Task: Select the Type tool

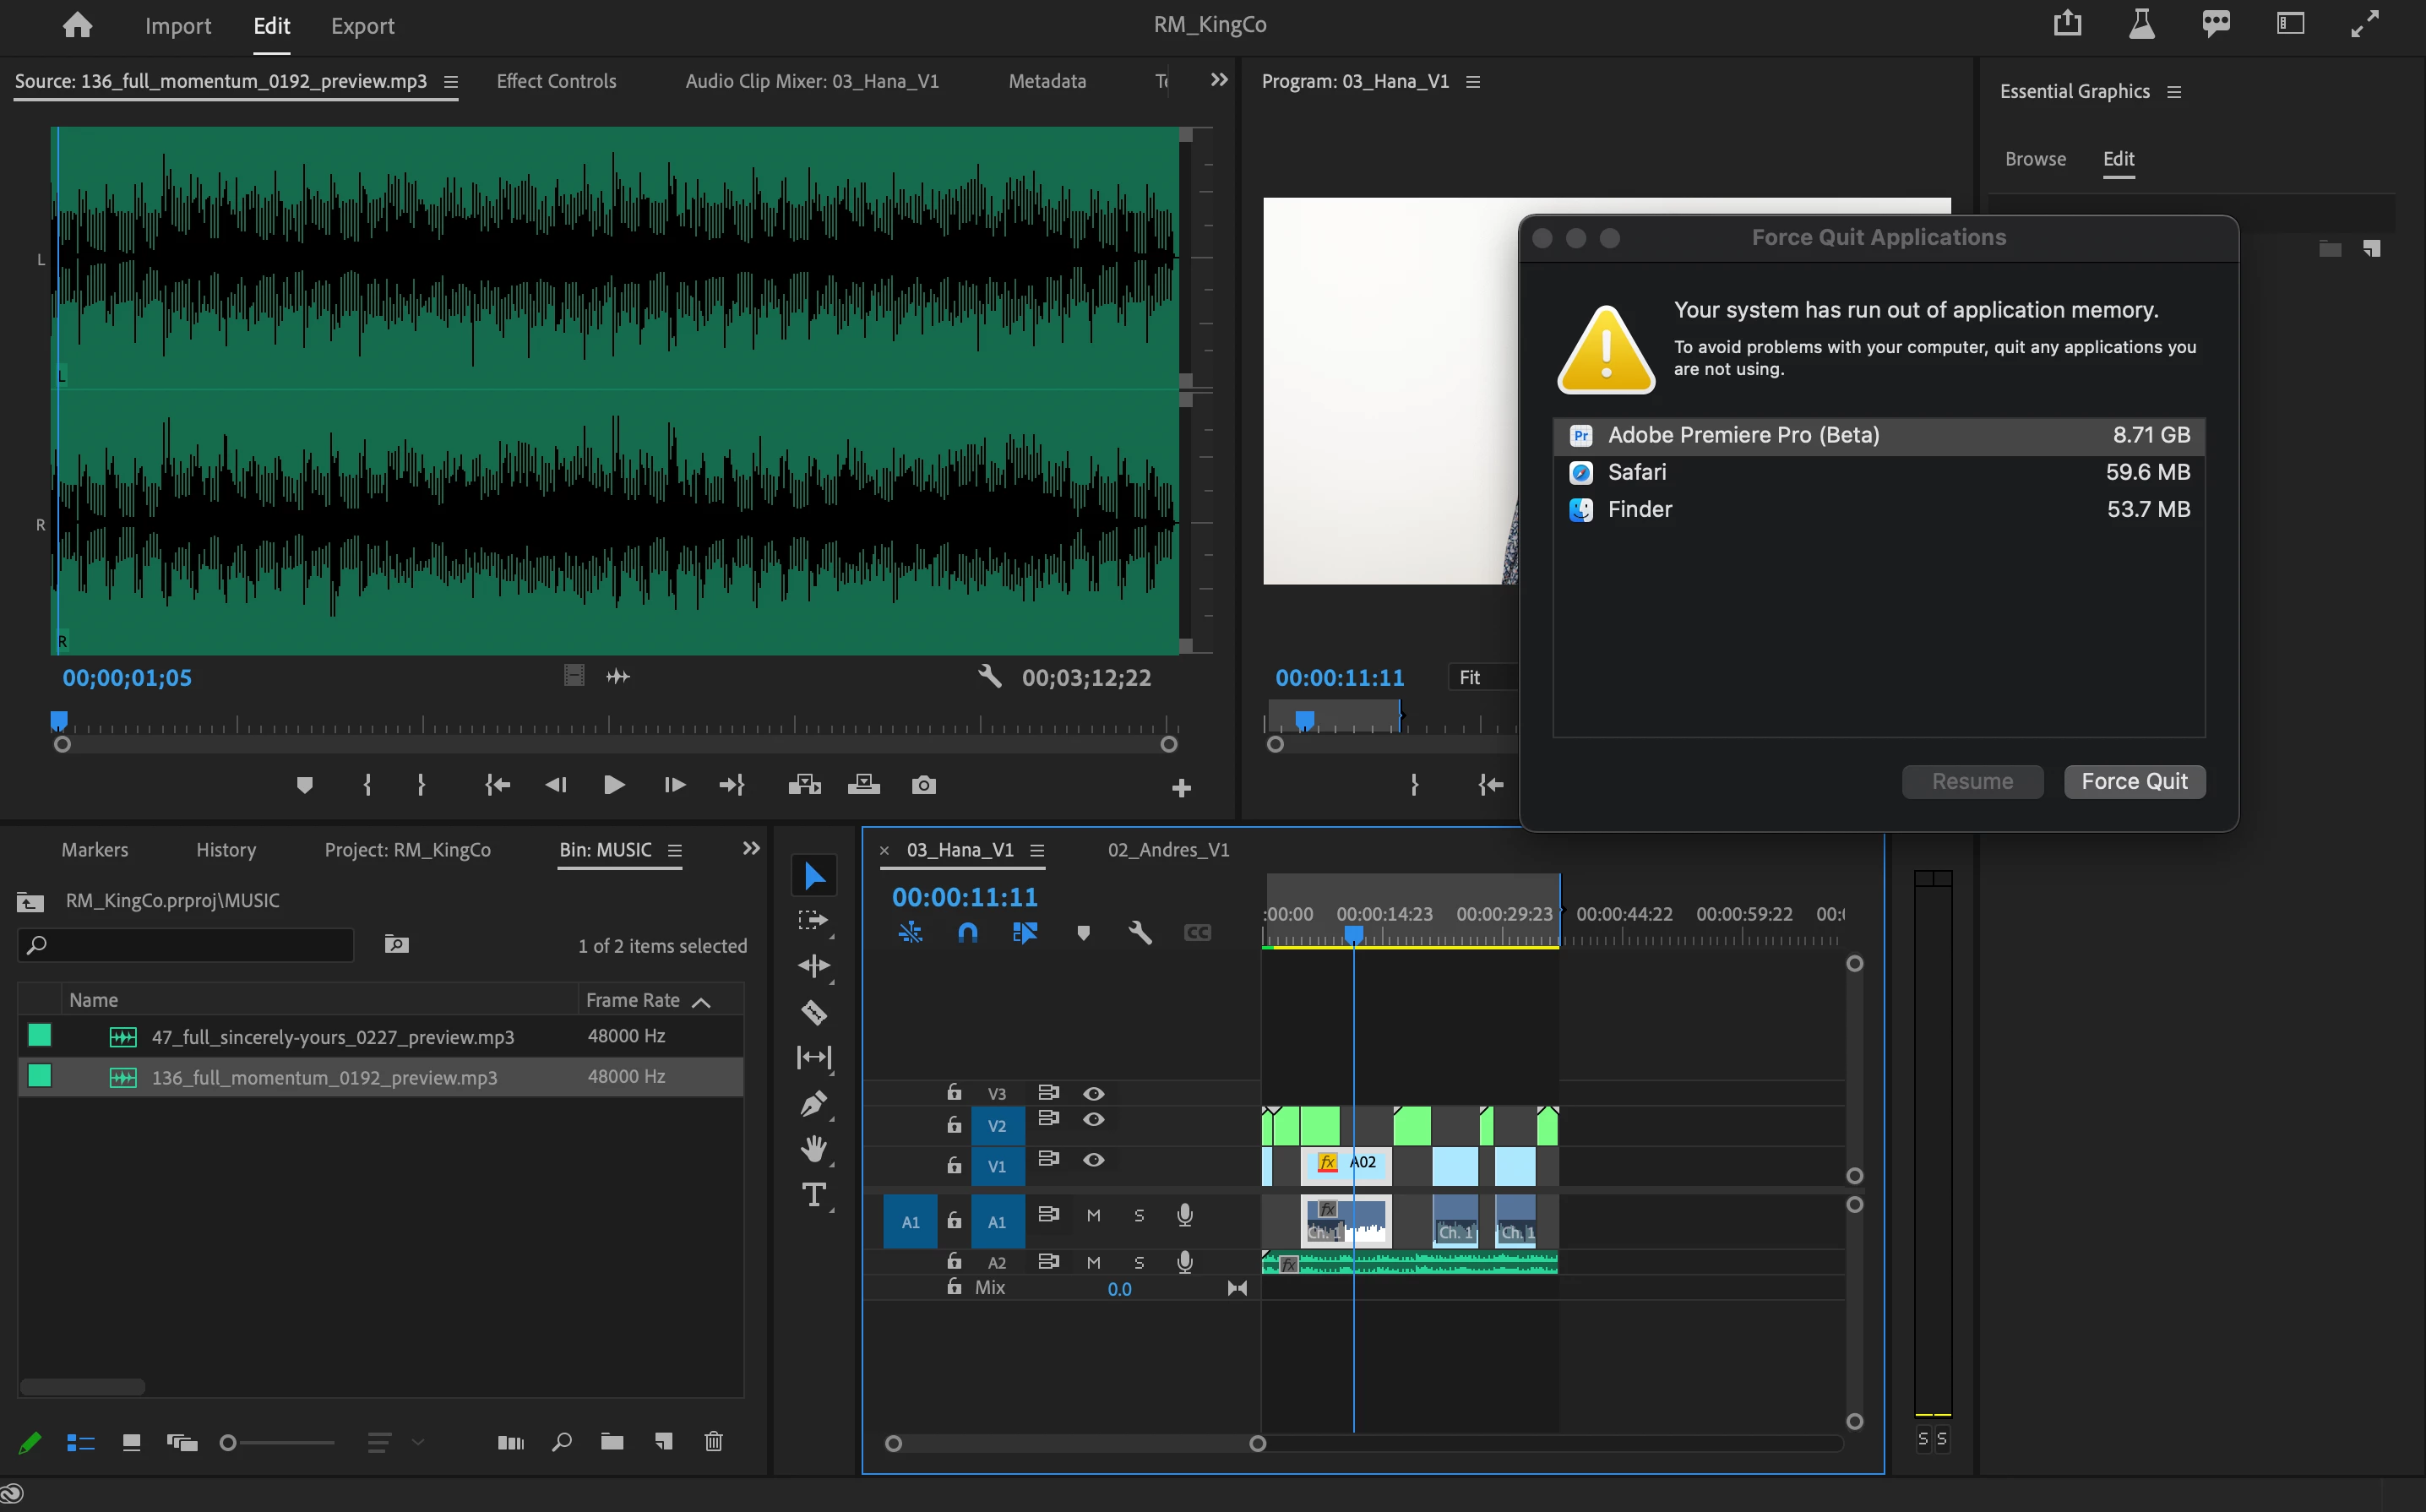Action: [x=813, y=1195]
